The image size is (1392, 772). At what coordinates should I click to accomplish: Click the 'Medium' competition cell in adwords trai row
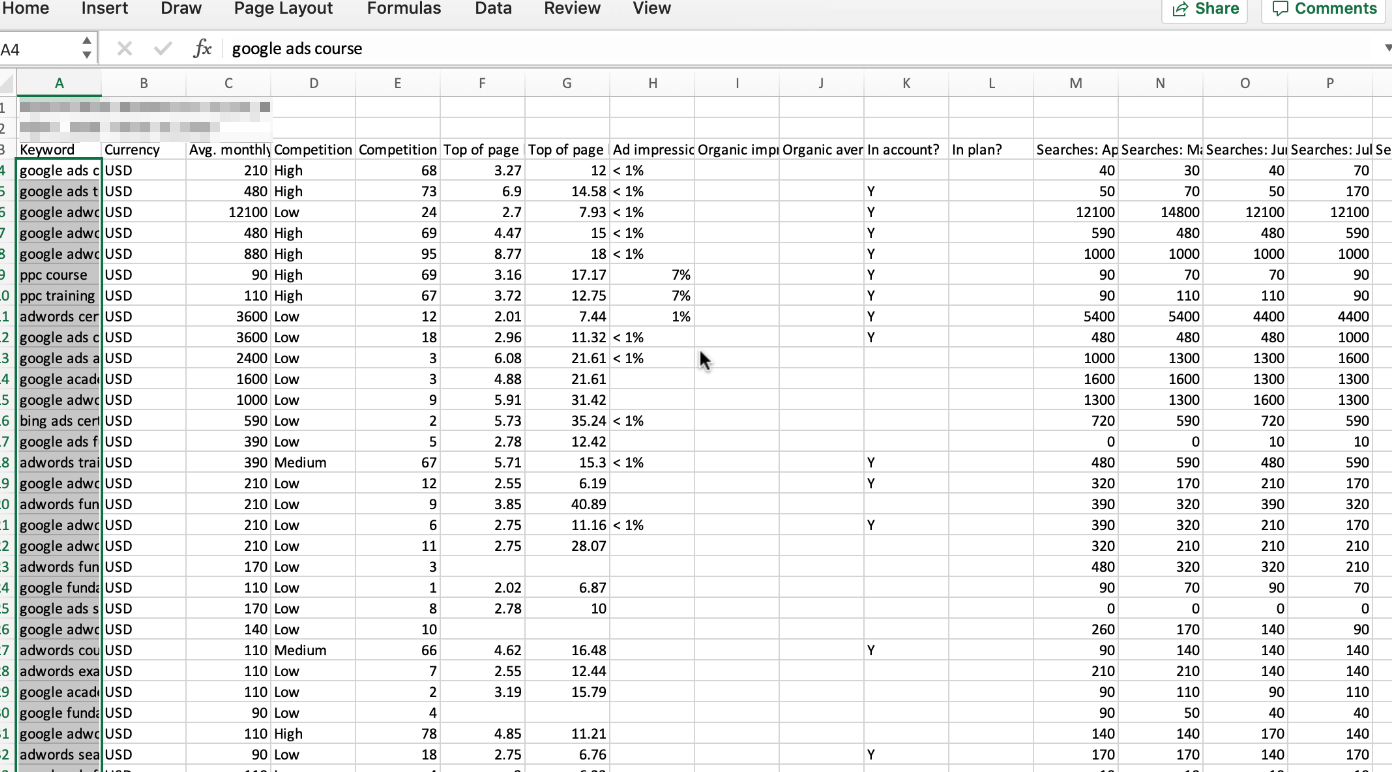click(x=313, y=463)
